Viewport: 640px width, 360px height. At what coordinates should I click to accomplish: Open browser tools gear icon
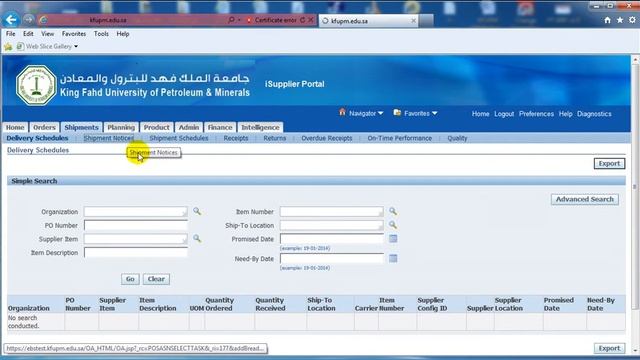click(x=632, y=20)
